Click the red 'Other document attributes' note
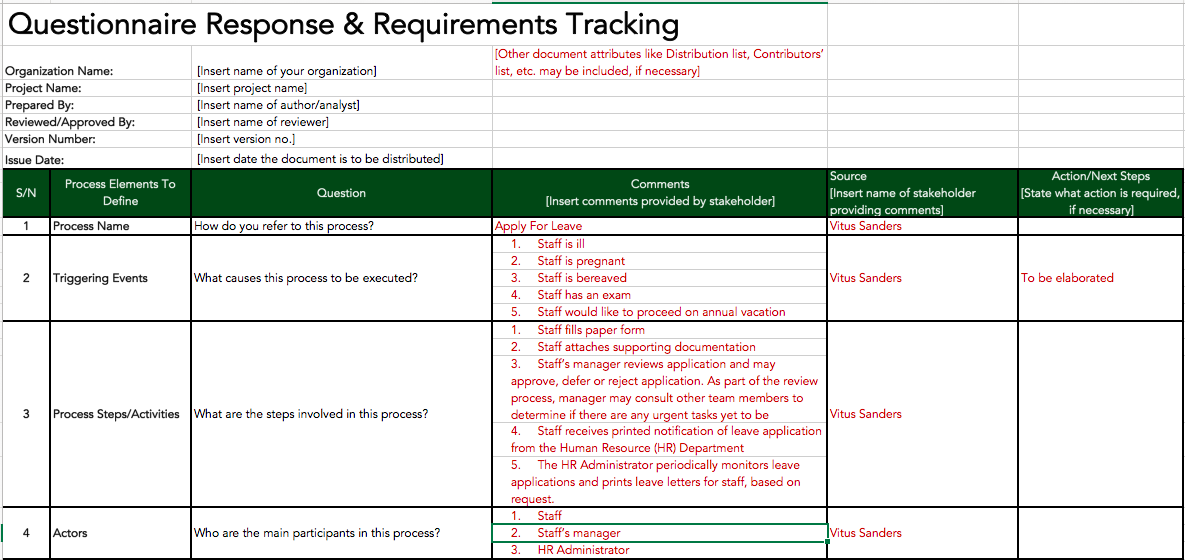Viewport: 1185px width, 560px height. click(x=659, y=63)
